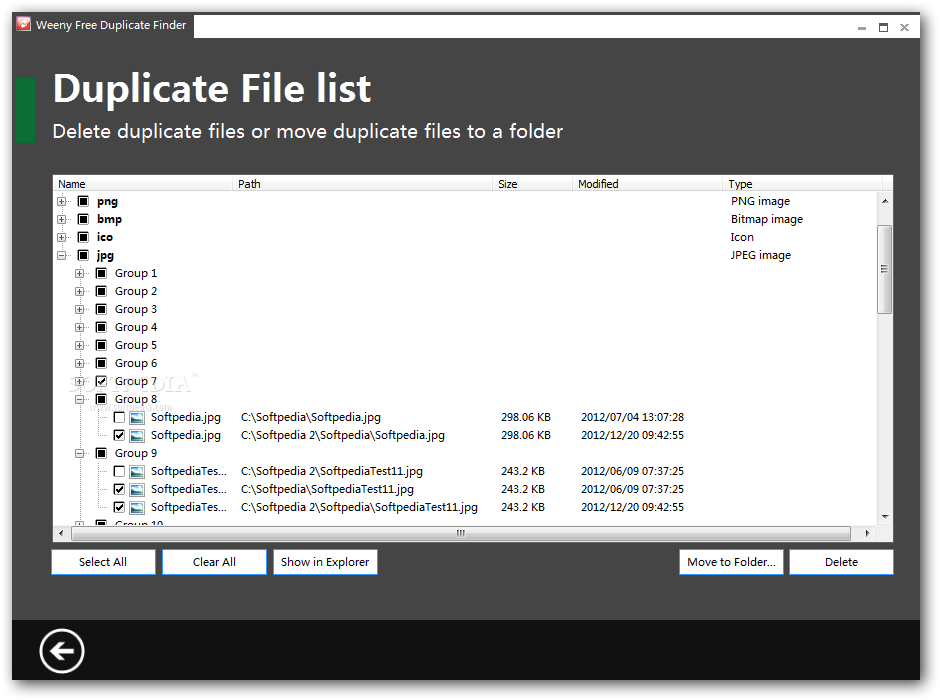Uncheck Softpedia 2\Softpedia\SoftpediaTest11.jpg checkbox

tap(119, 508)
